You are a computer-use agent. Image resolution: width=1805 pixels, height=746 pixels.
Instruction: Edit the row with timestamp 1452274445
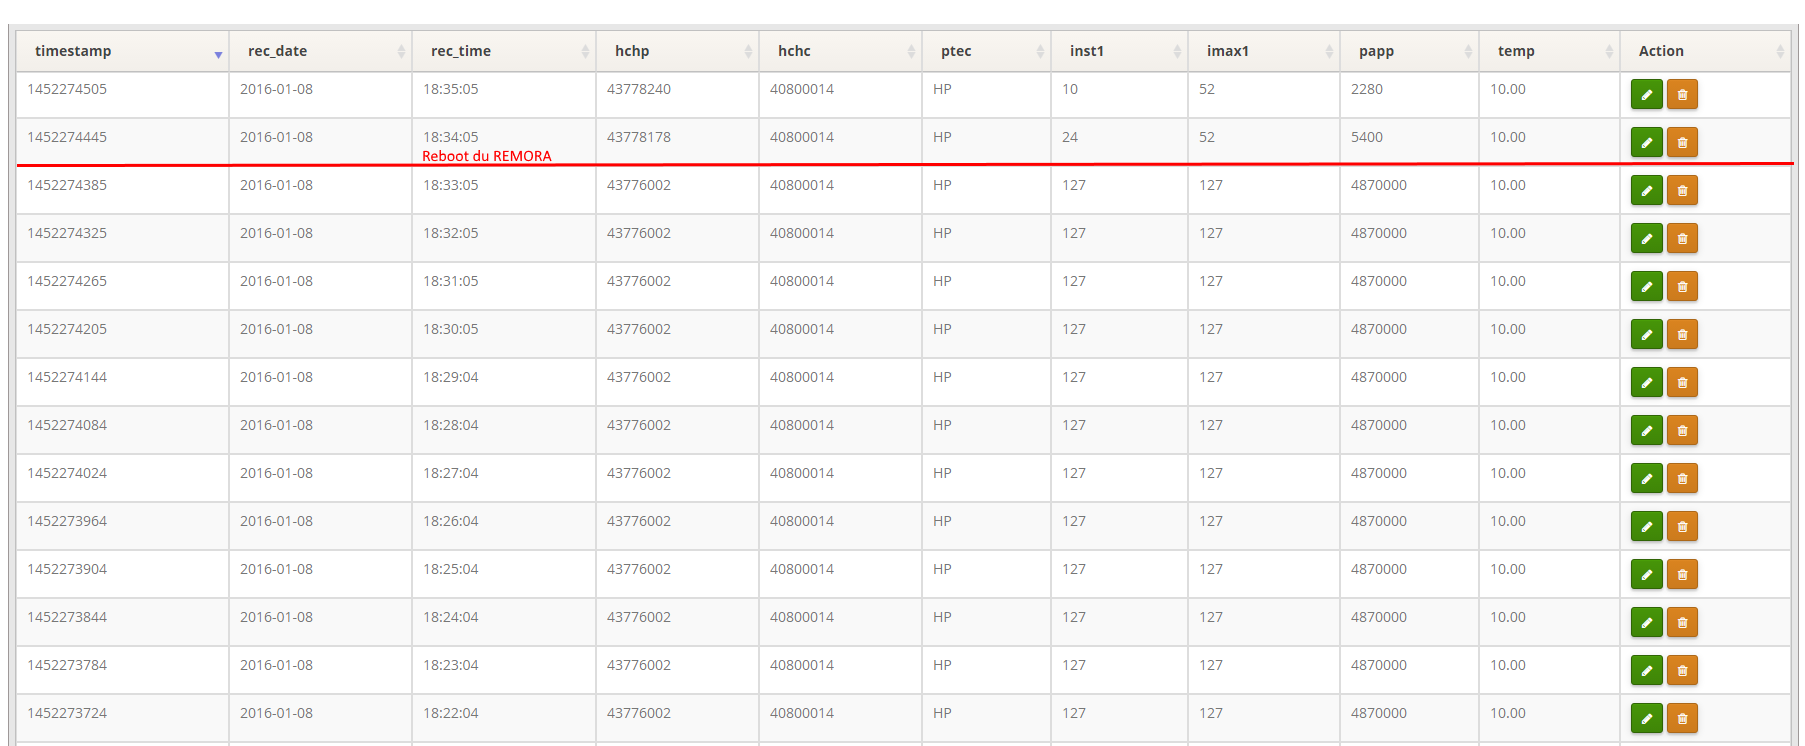coord(1646,142)
